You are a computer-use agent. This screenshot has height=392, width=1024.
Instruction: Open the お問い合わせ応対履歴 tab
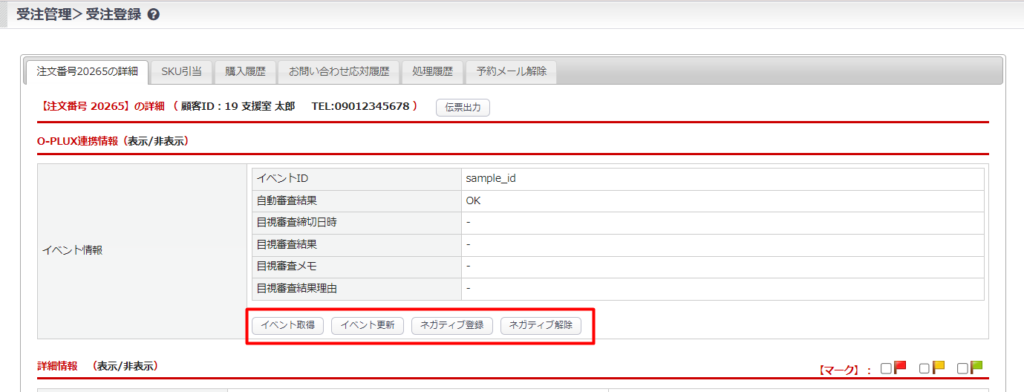(x=339, y=73)
